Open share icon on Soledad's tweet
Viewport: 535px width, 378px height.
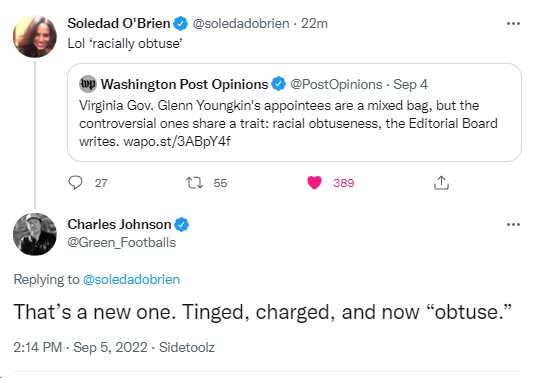click(x=441, y=183)
